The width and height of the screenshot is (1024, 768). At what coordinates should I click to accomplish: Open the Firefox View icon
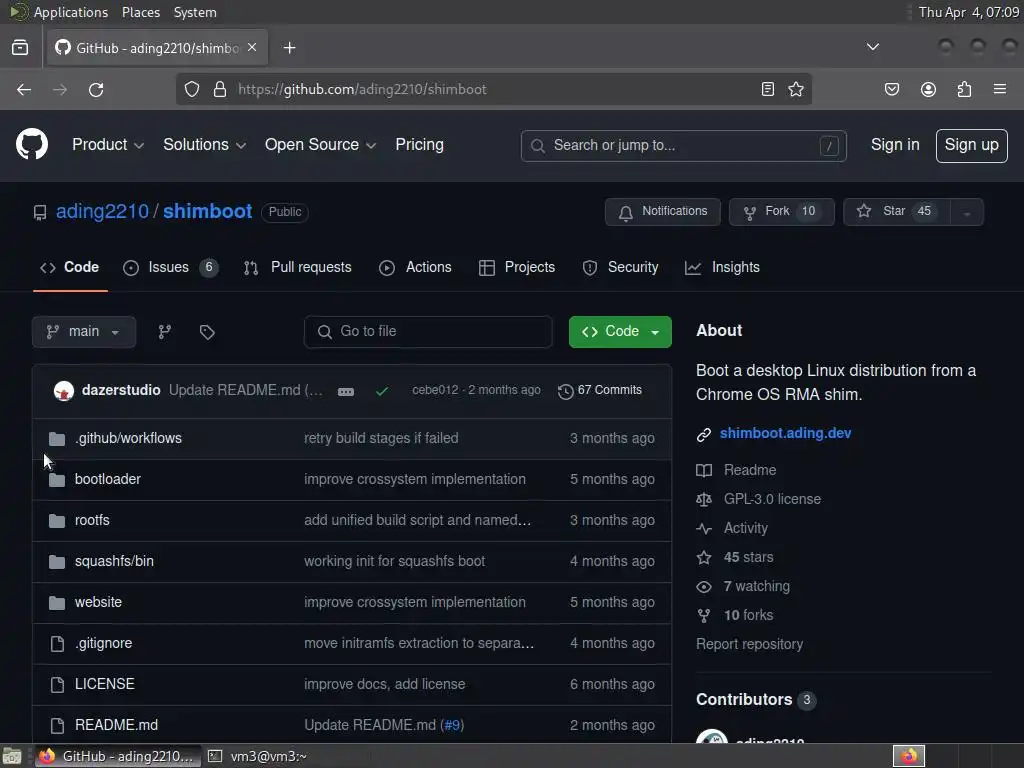click(x=20, y=48)
